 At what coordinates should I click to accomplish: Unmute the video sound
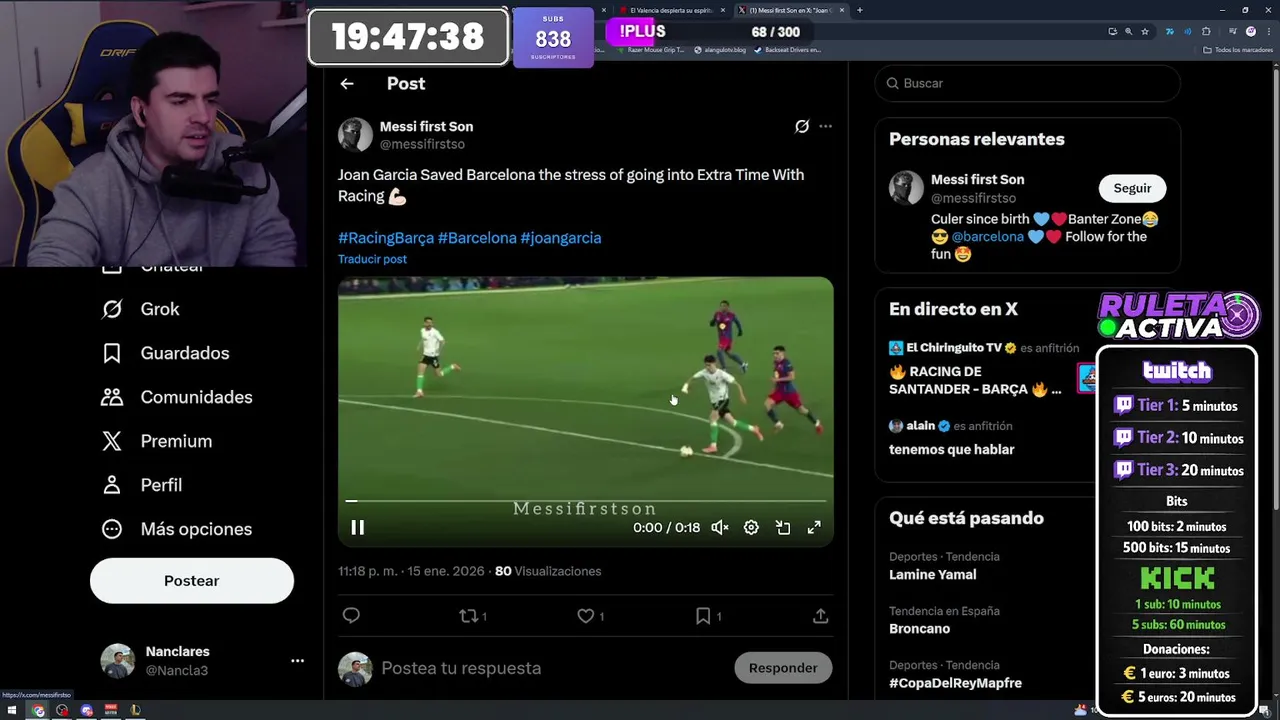tap(720, 527)
